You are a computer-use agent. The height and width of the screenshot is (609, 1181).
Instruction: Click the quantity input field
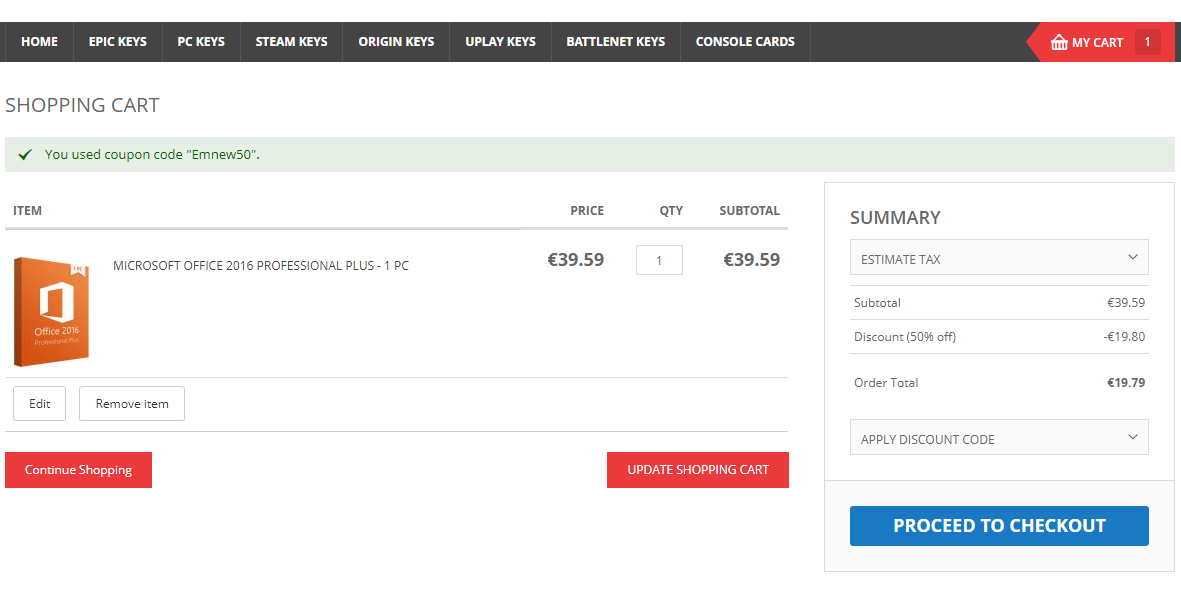[659, 260]
